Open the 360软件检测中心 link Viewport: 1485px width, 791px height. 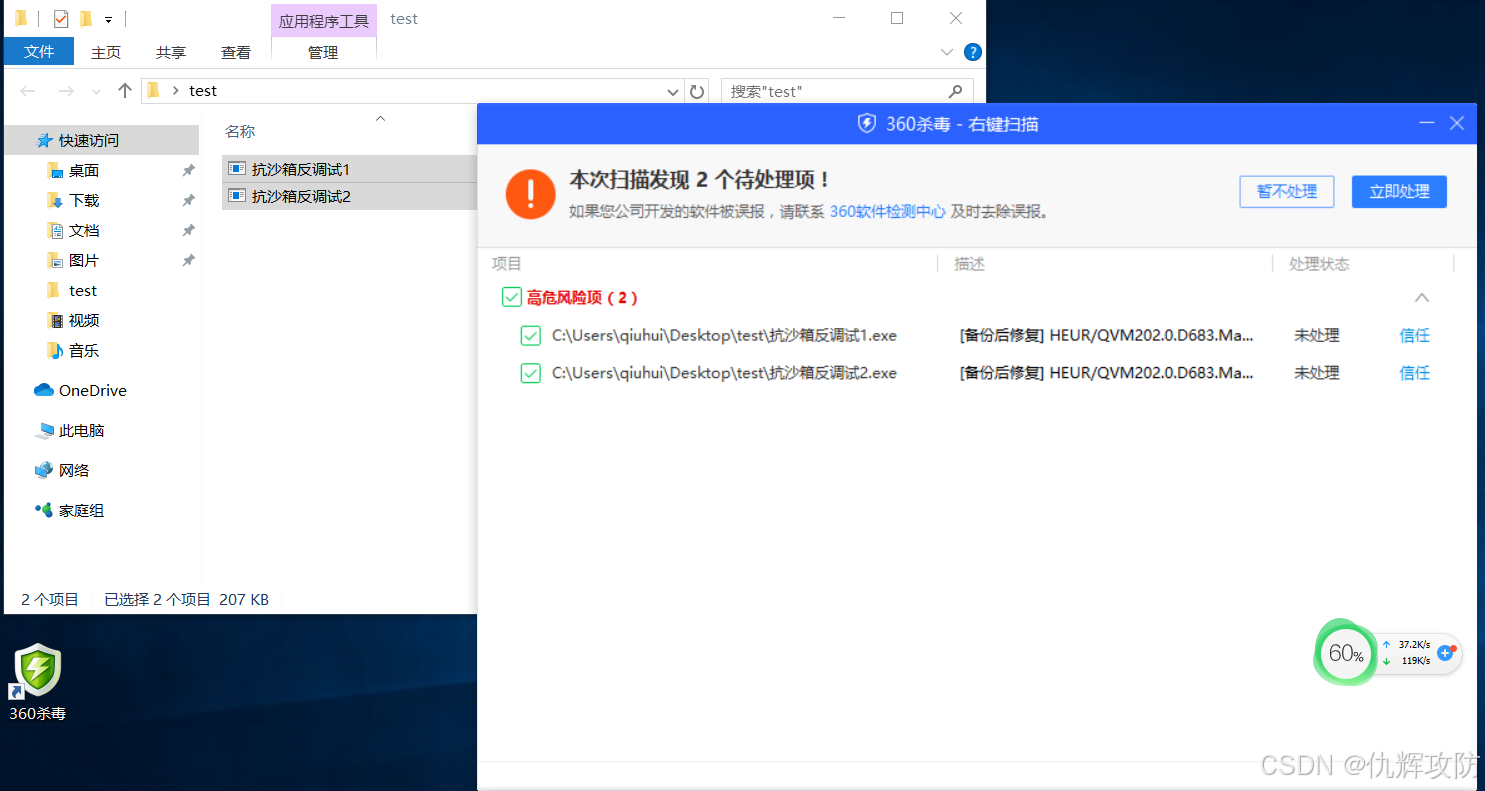pos(888,212)
